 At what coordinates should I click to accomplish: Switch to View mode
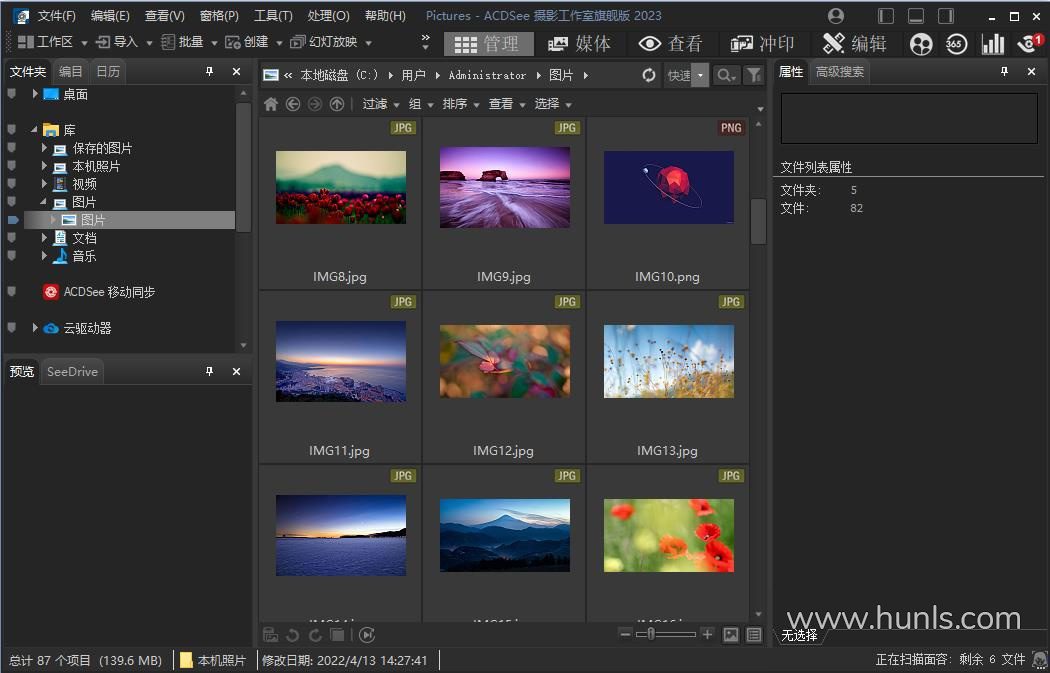(670, 44)
